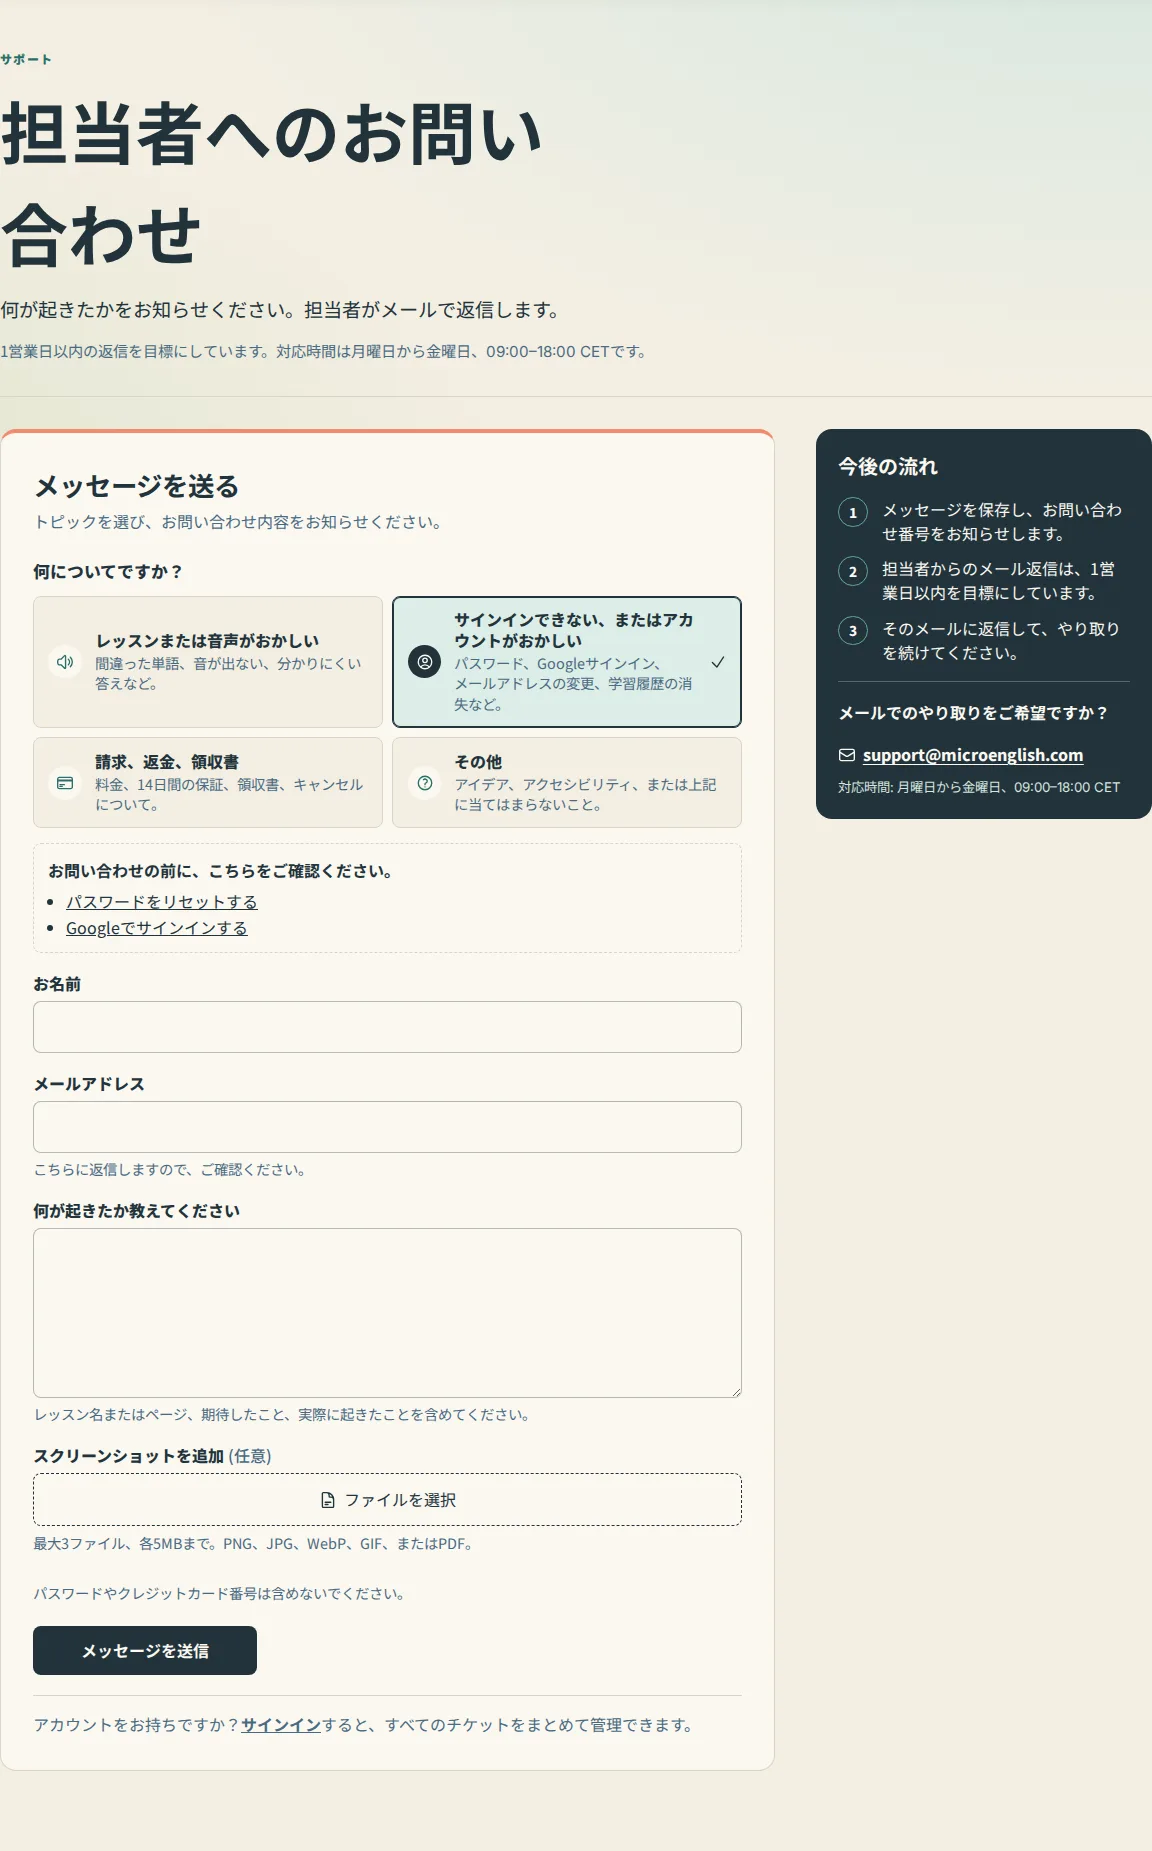Viewport: 1152px width, 1851px height.
Task: Follow the サインイン link at form bottom
Action: (281, 1725)
